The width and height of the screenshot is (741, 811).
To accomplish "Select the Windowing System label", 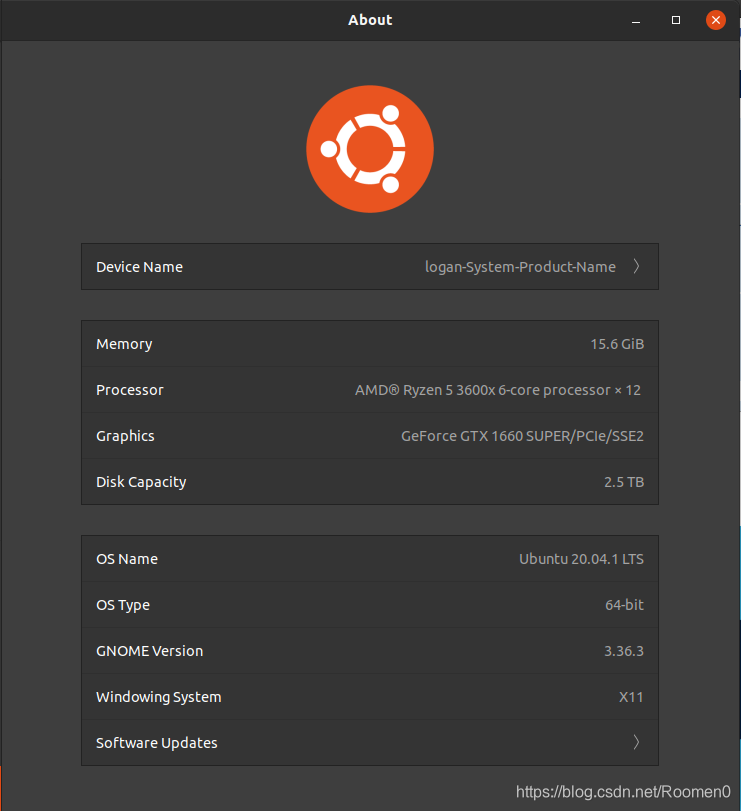I will [159, 697].
